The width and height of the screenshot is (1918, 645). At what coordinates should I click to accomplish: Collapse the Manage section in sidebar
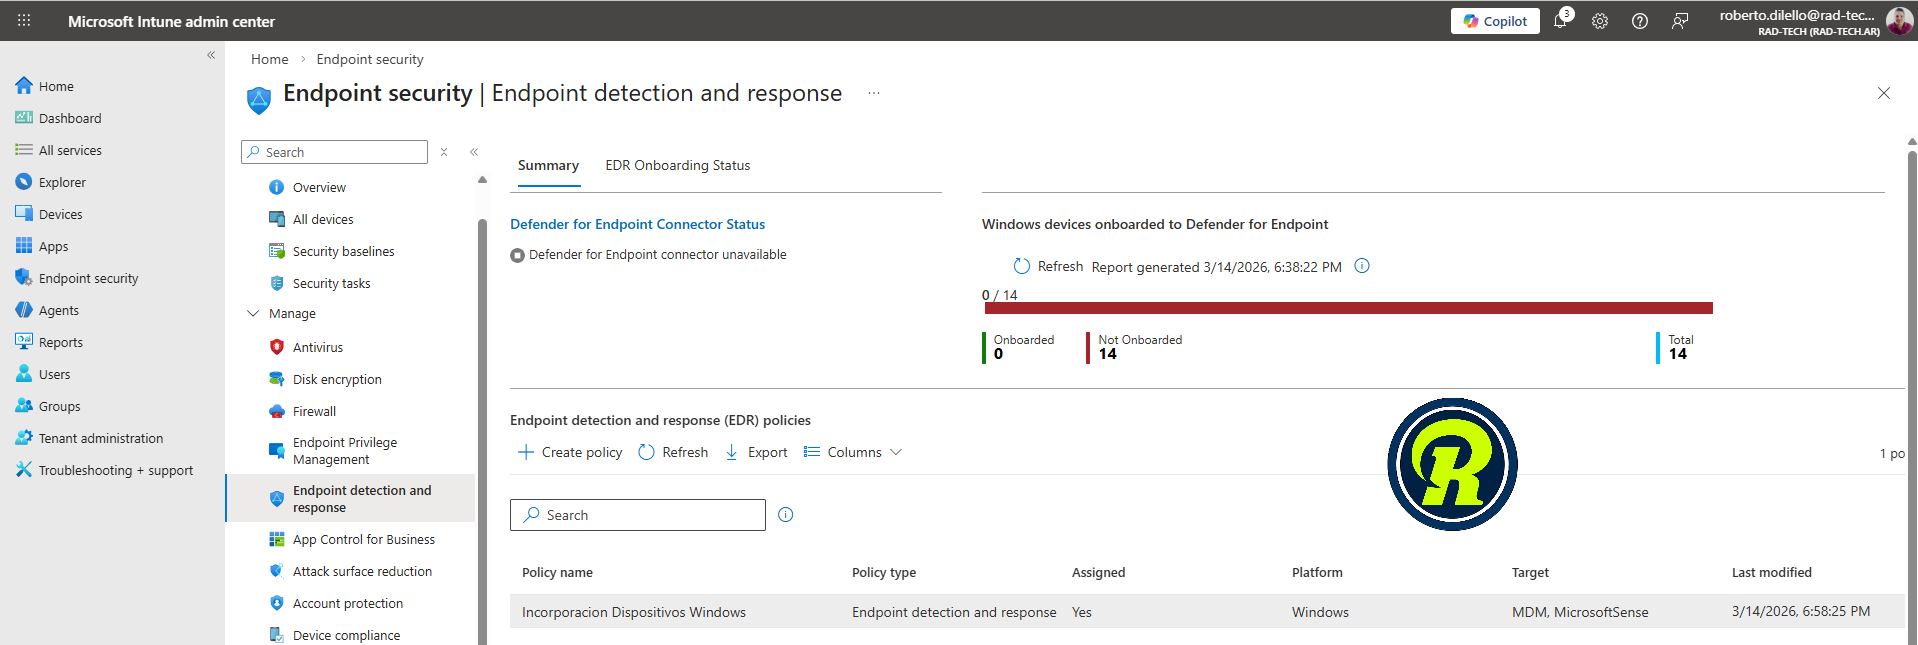click(x=253, y=314)
